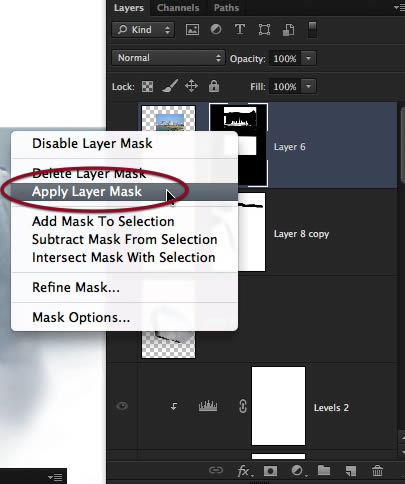This screenshot has height=484, width=405.
Task: Select the Layer 8 copy name
Action: point(301,234)
